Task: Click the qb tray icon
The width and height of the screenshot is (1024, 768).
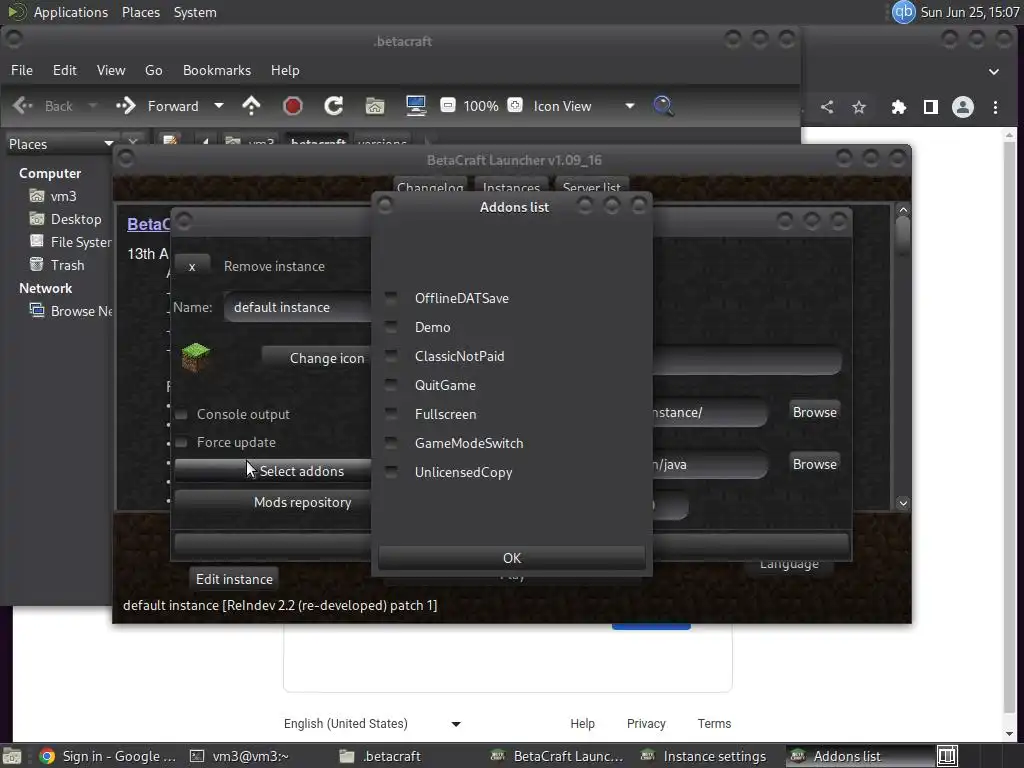Action: coord(904,12)
